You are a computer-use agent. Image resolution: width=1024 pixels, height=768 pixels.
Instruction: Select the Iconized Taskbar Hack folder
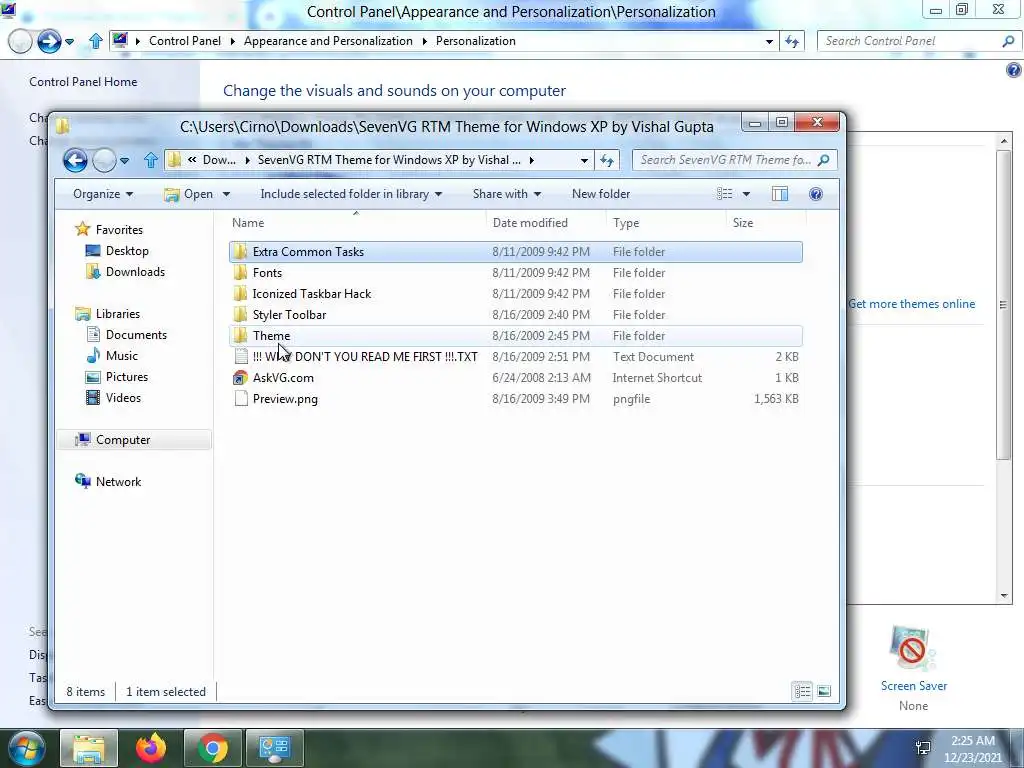516,294
